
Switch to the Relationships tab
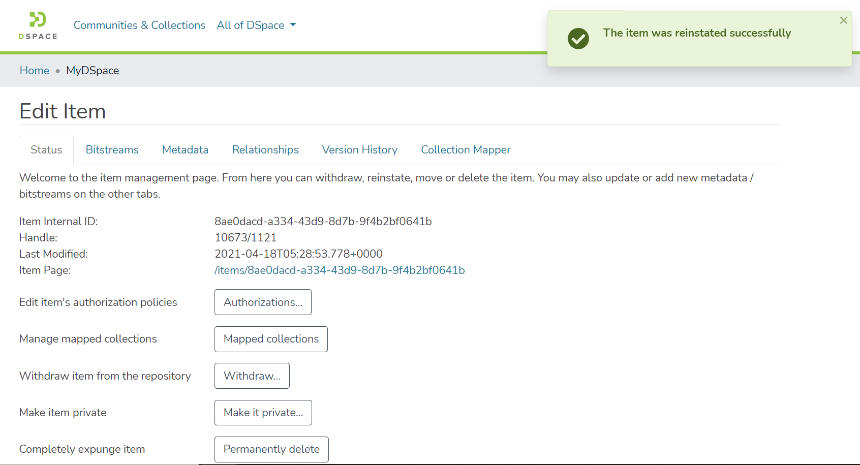pos(265,150)
